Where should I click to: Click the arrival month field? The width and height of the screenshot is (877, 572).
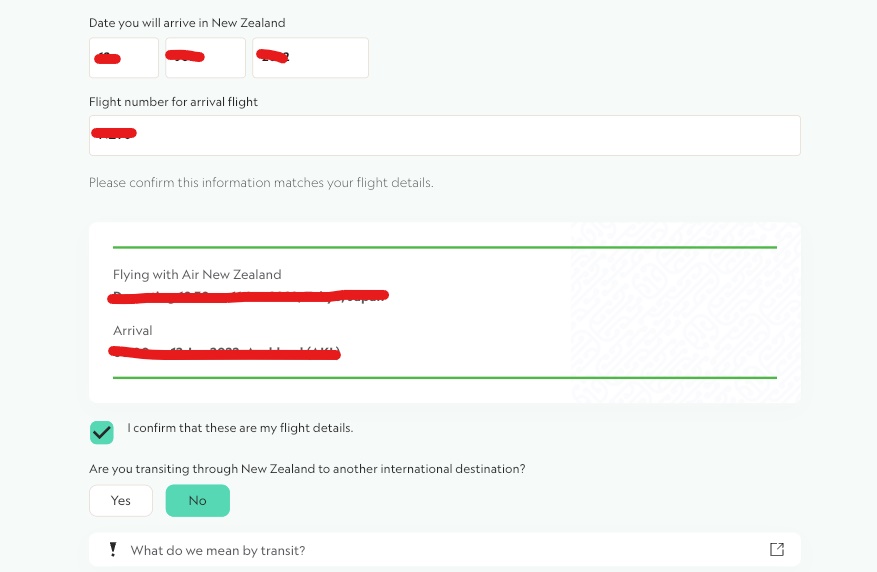(x=205, y=58)
